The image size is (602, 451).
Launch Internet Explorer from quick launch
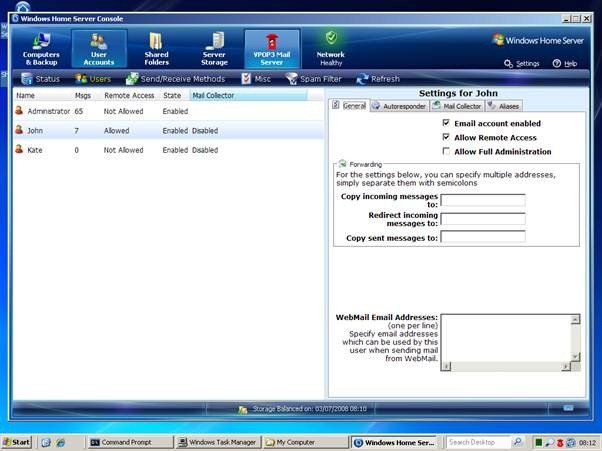61,443
